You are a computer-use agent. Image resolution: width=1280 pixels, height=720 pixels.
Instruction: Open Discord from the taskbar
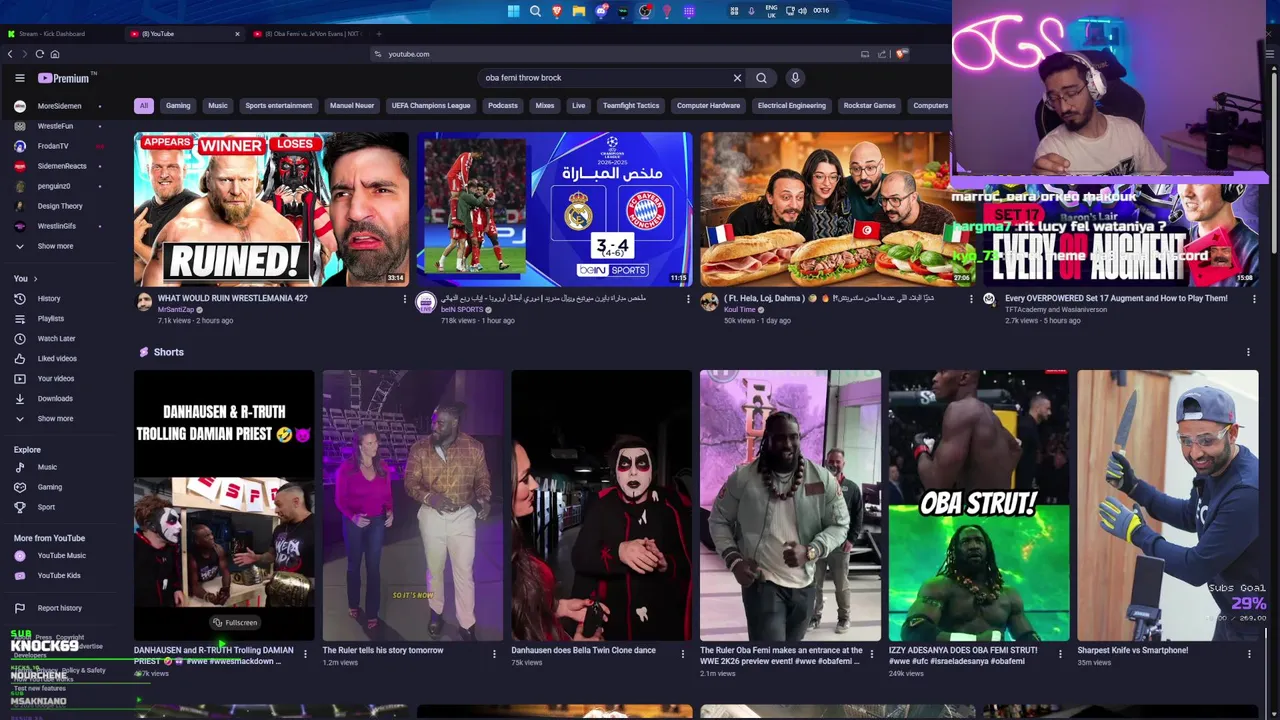click(x=601, y=11)
